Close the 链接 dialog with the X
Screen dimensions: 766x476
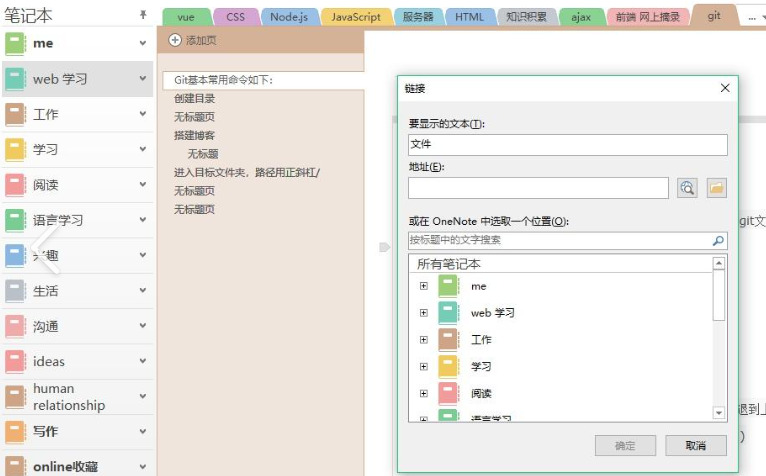pyautogui.click(x=725, y=88)
